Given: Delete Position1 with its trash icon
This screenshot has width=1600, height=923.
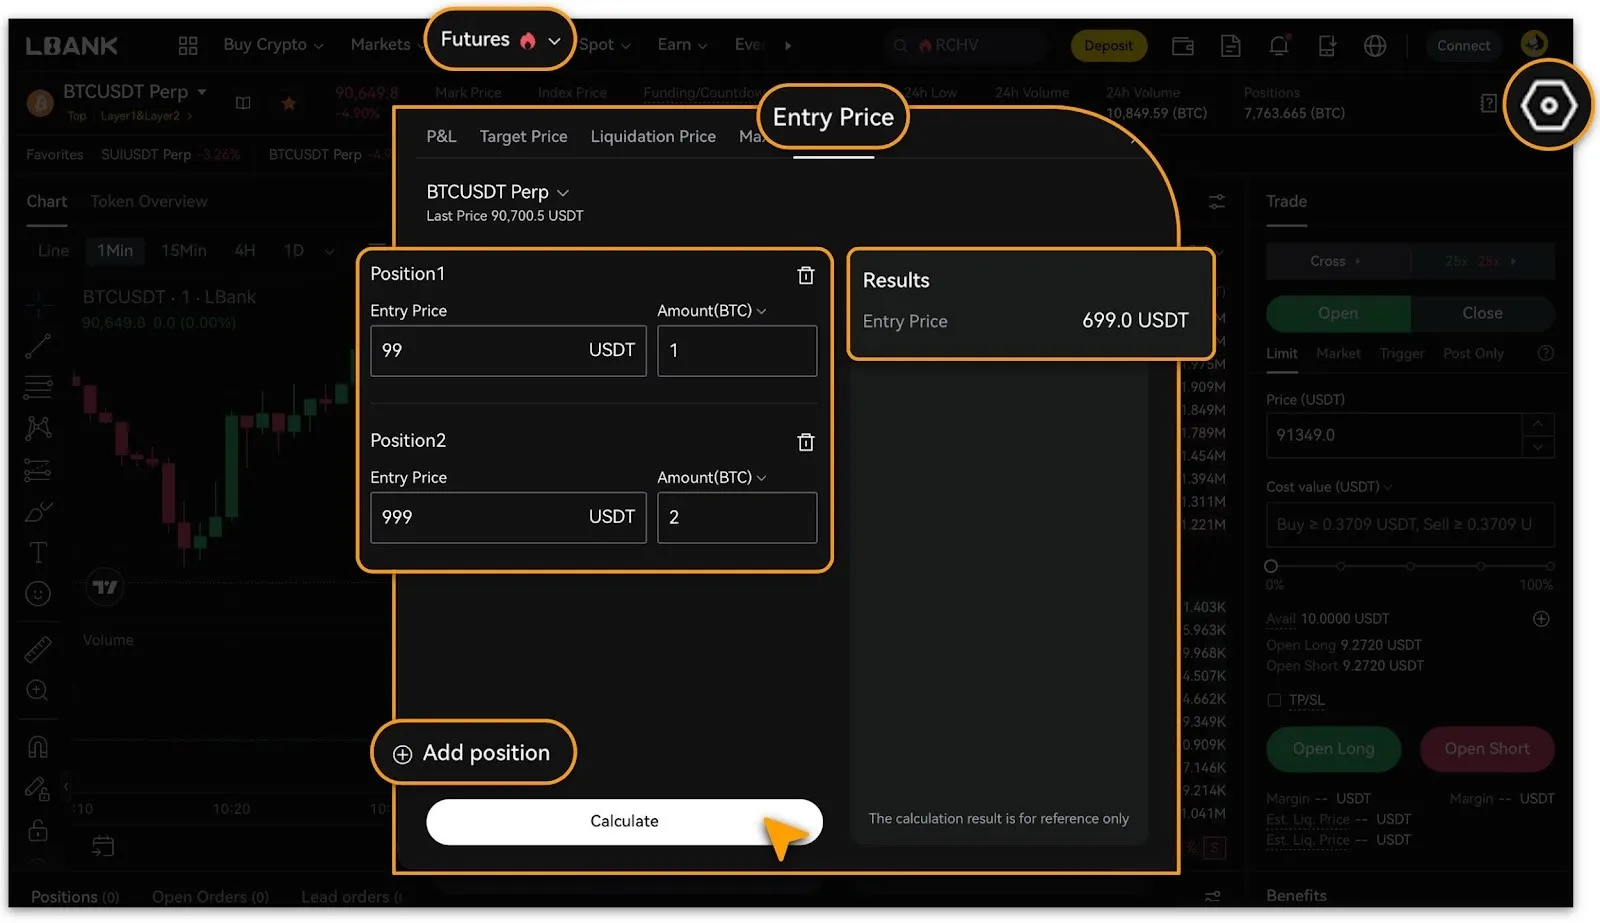Looking at the screenshot, I should click(x=805, y=276).
